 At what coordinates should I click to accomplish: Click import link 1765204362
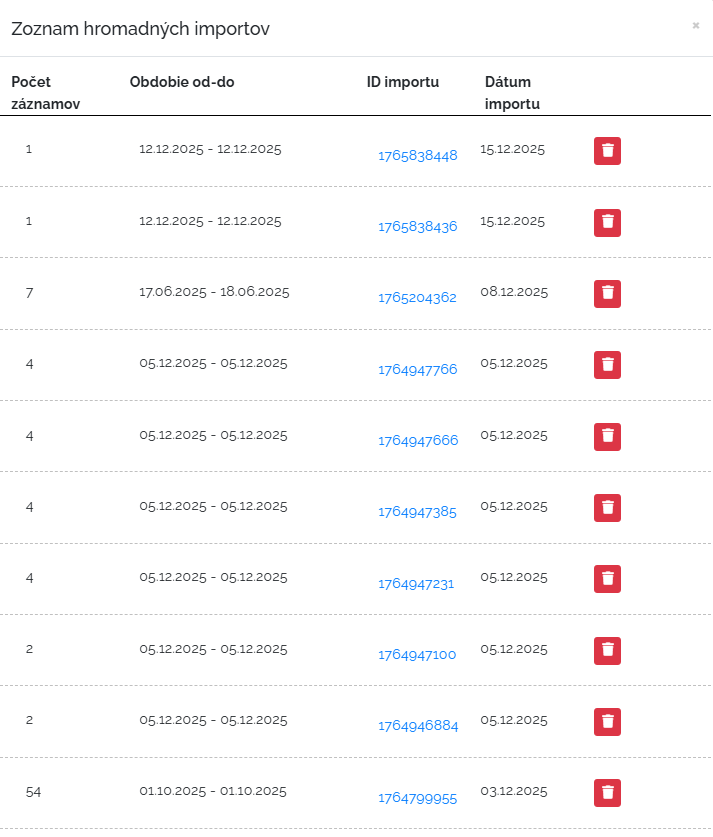click(417, 298)
